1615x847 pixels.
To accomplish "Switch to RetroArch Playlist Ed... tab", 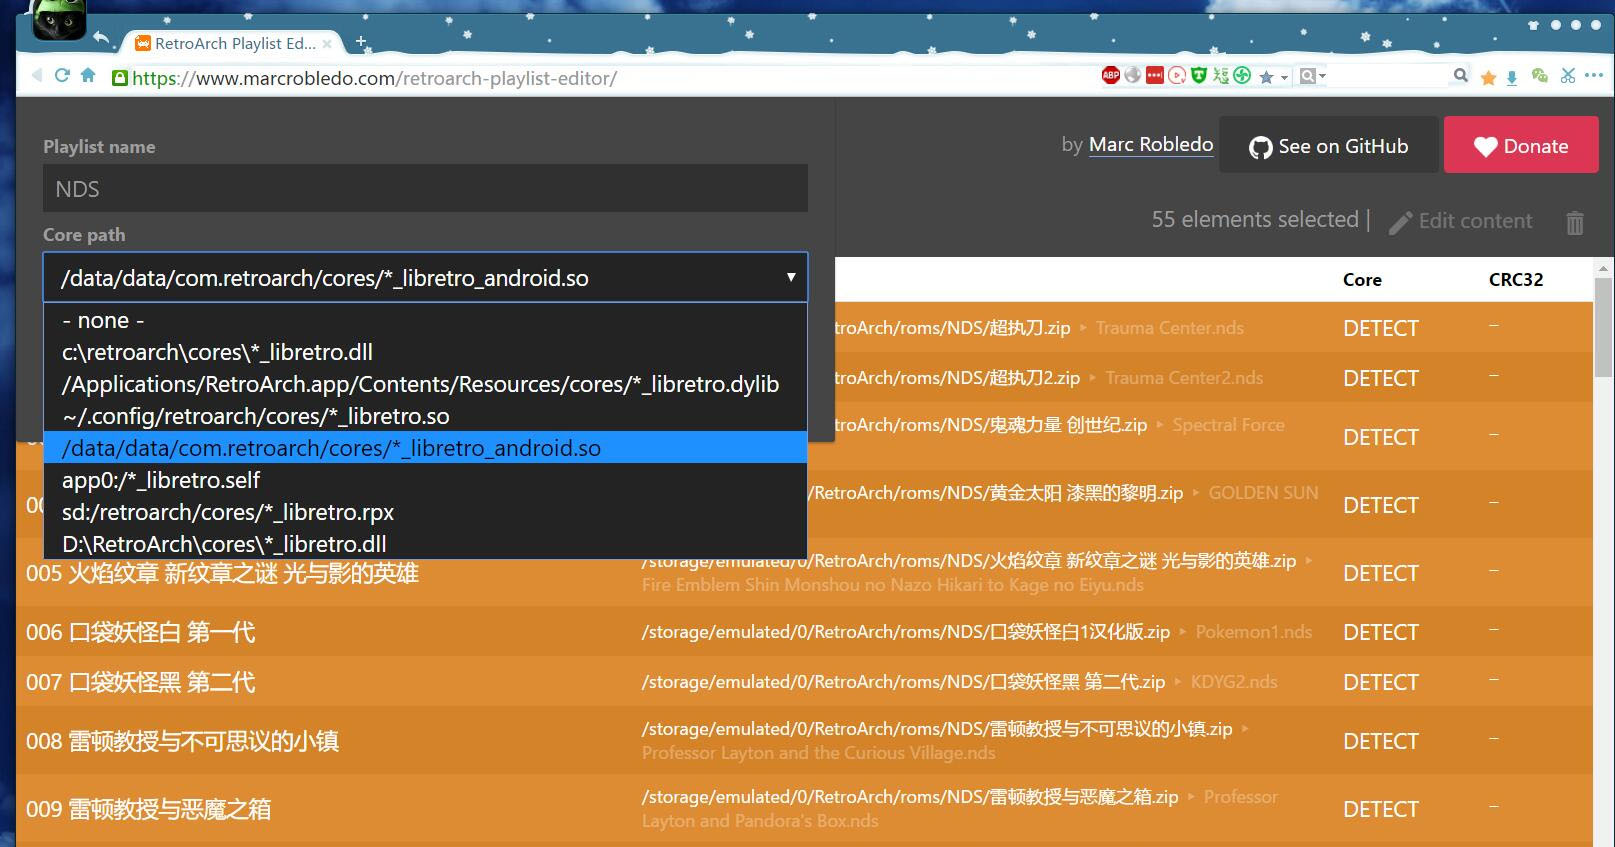I will click(233, 43).
